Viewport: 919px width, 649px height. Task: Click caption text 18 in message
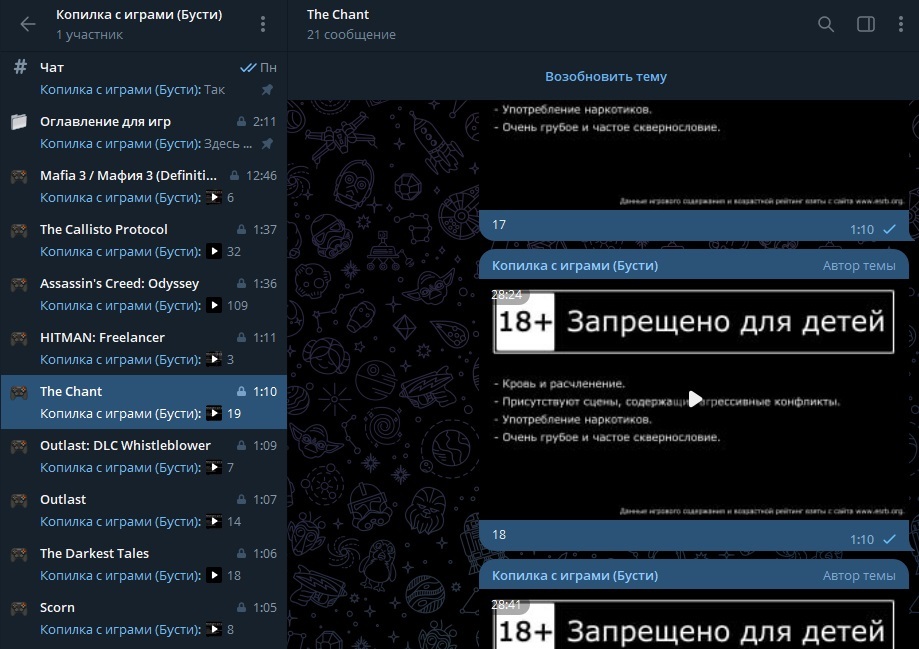pos(499,535)
